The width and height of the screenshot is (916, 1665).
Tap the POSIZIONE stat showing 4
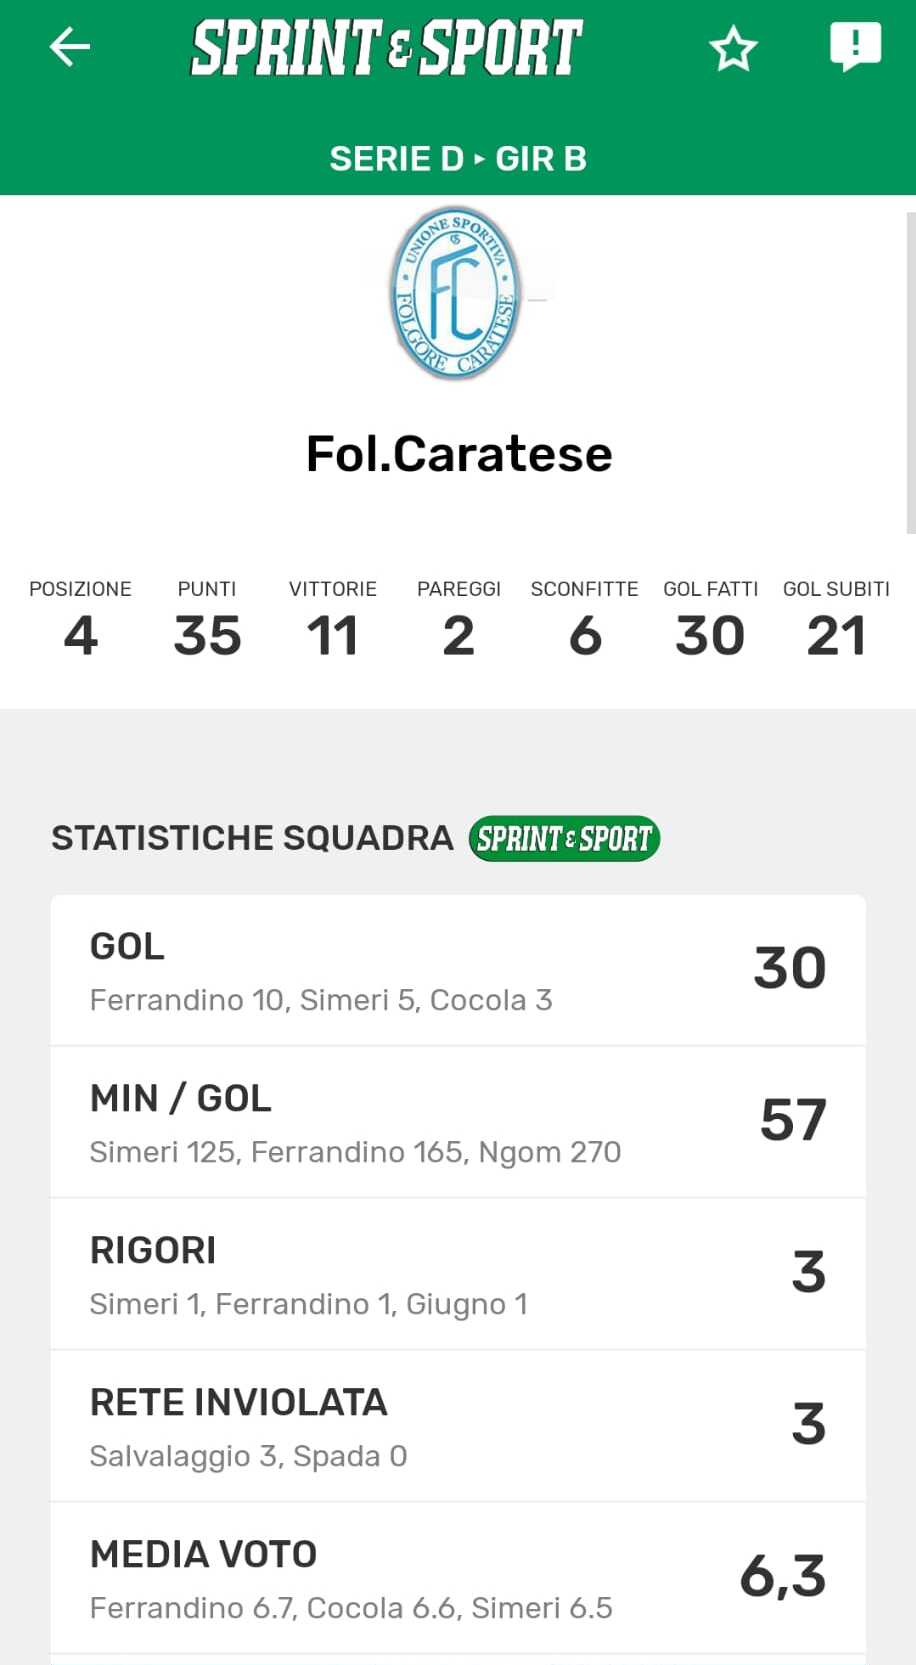coord(80,622)
